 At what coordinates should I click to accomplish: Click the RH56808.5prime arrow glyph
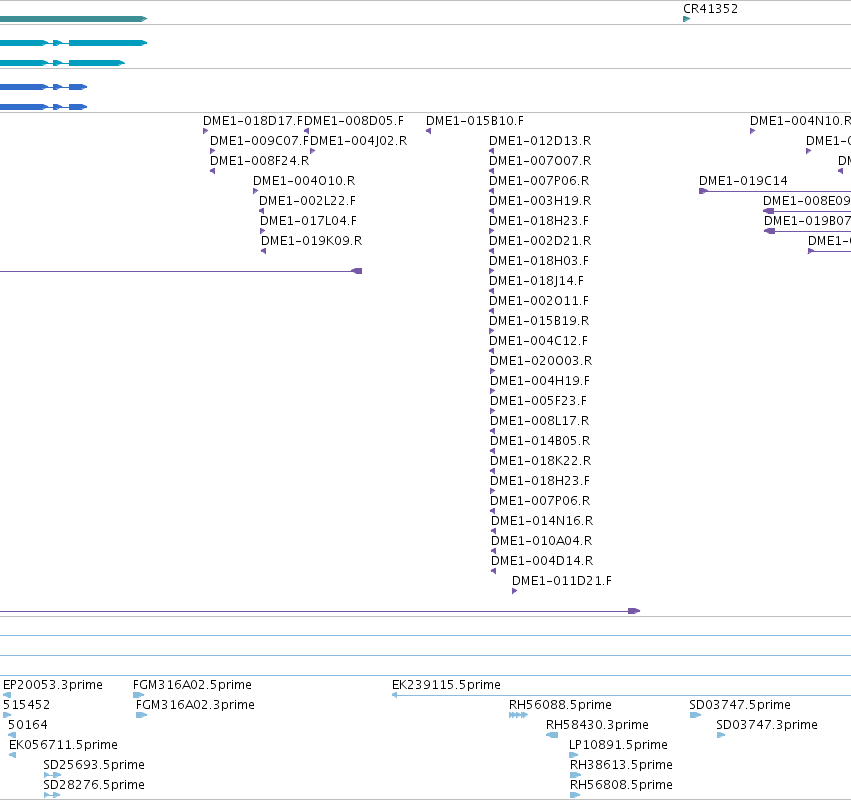click(575, 795)
